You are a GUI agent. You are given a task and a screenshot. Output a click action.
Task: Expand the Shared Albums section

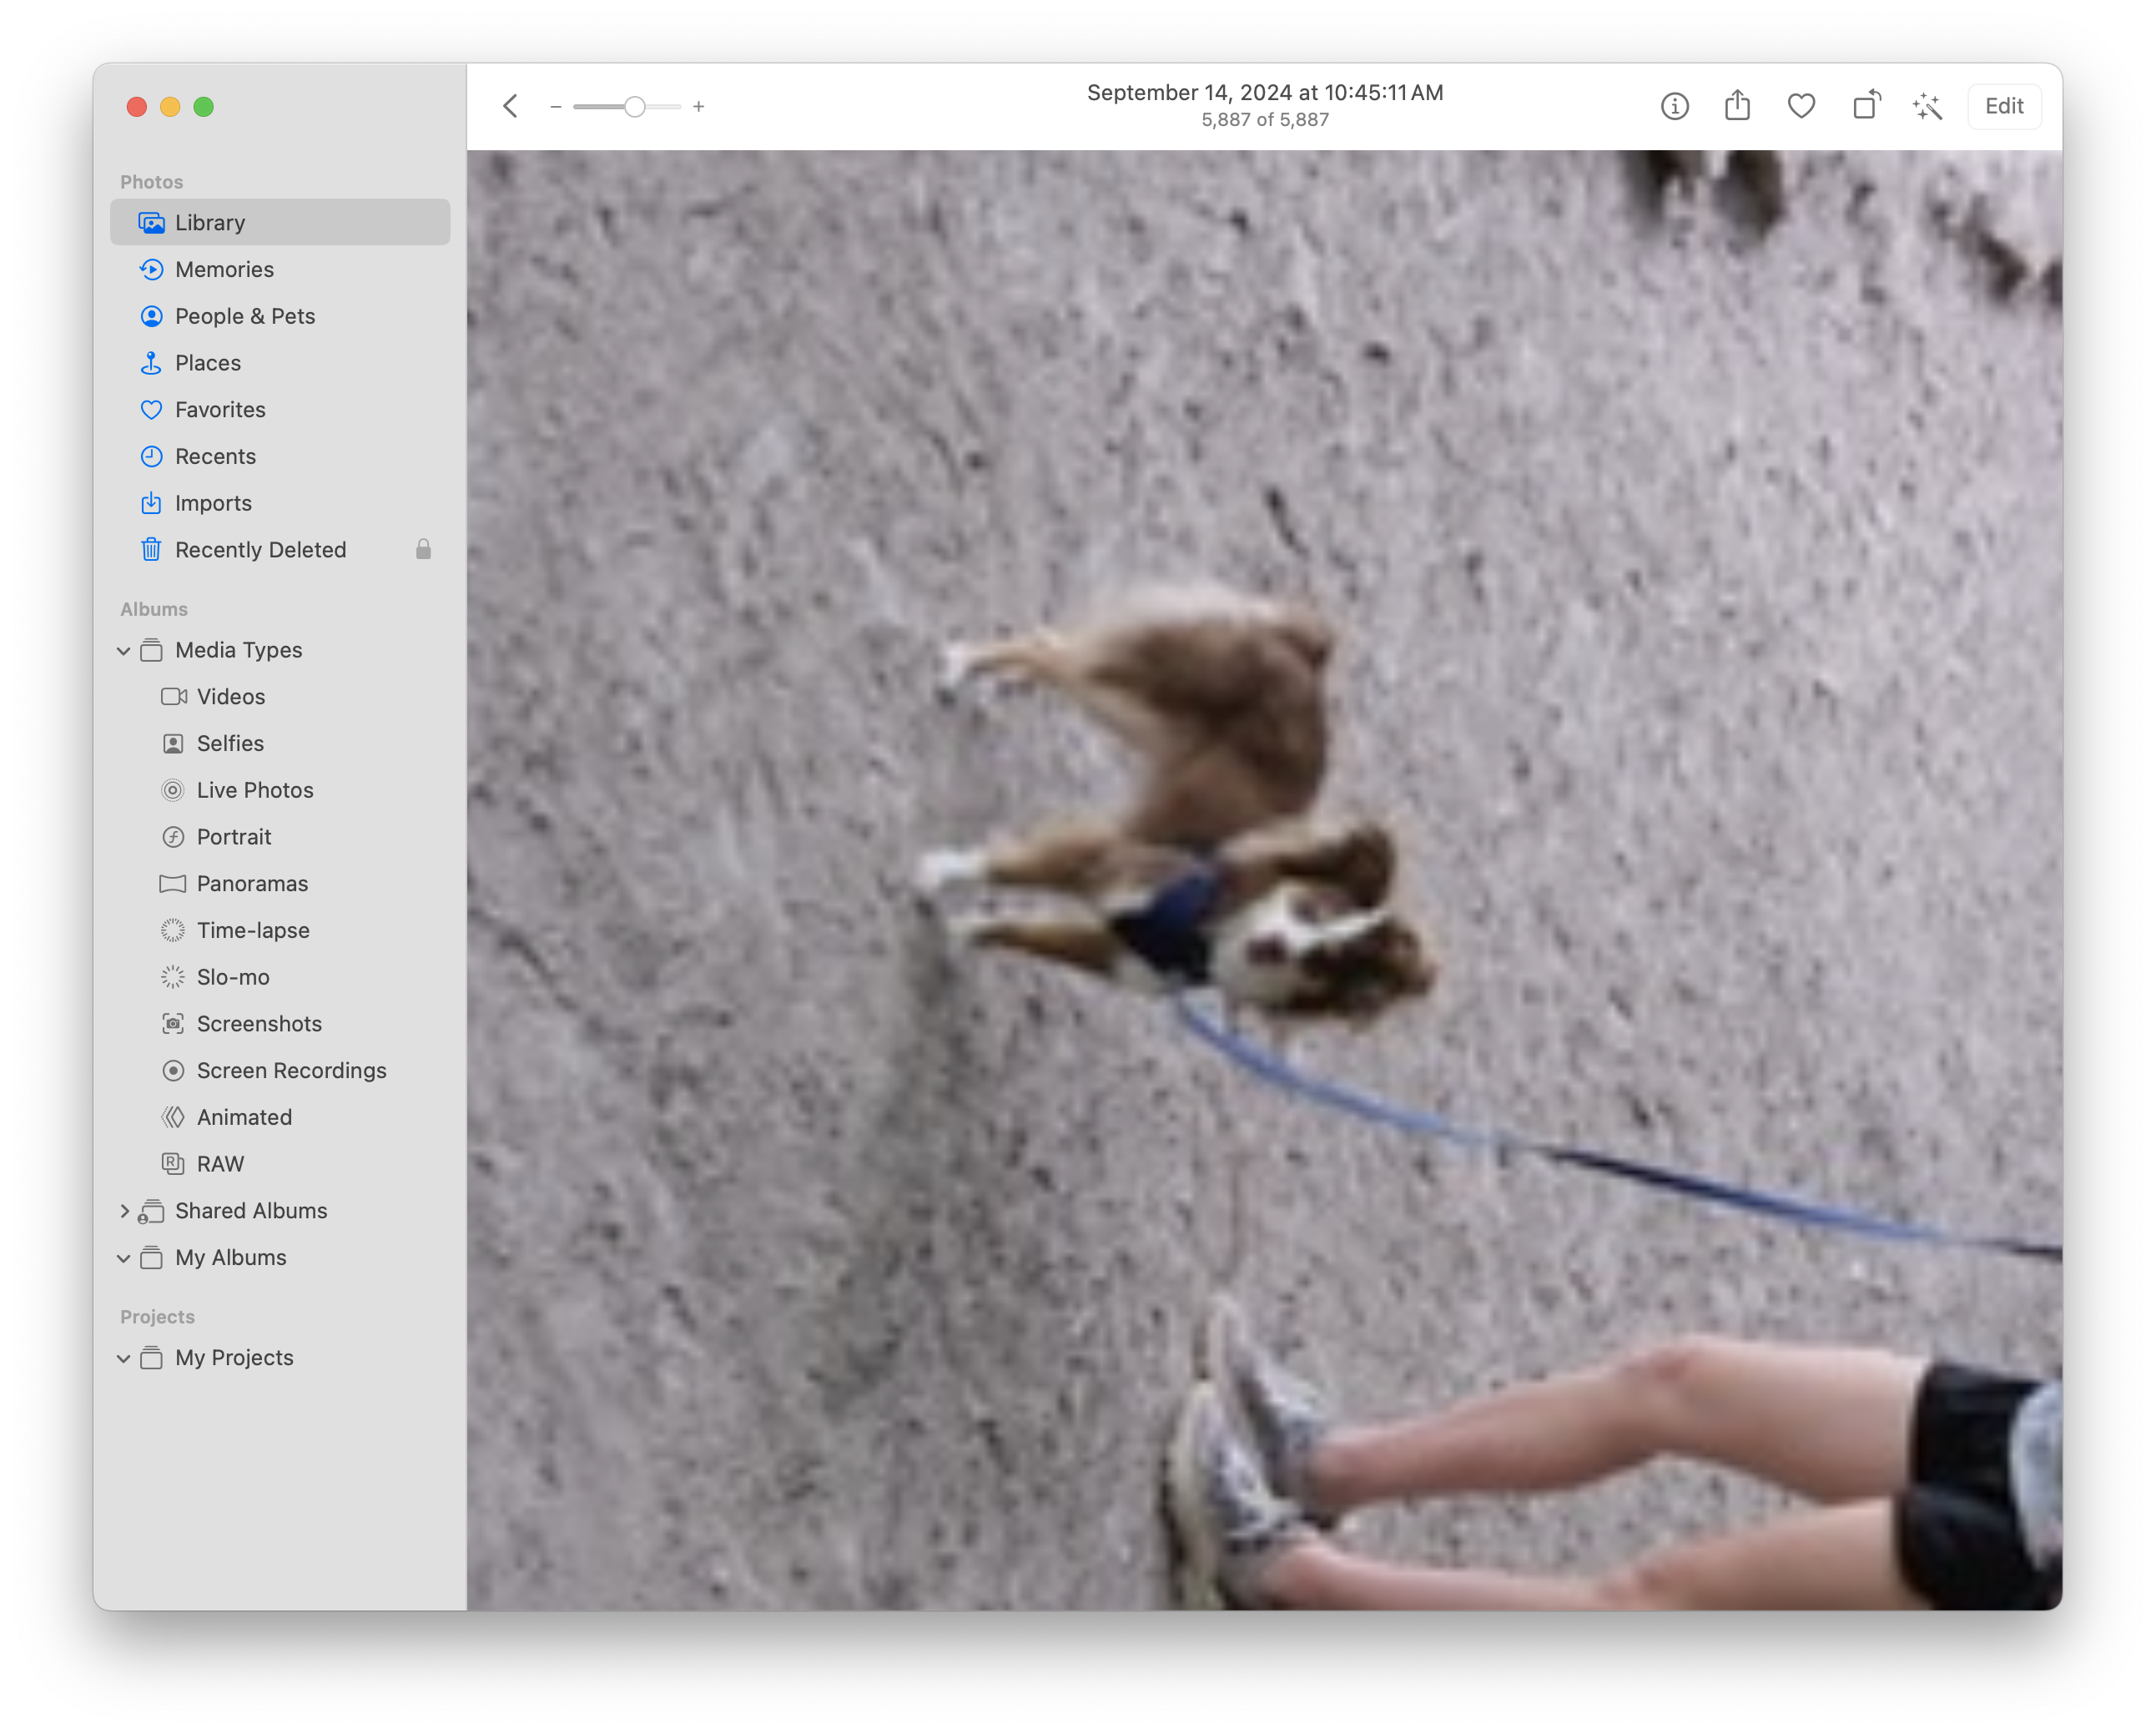tap(123, 1210)
